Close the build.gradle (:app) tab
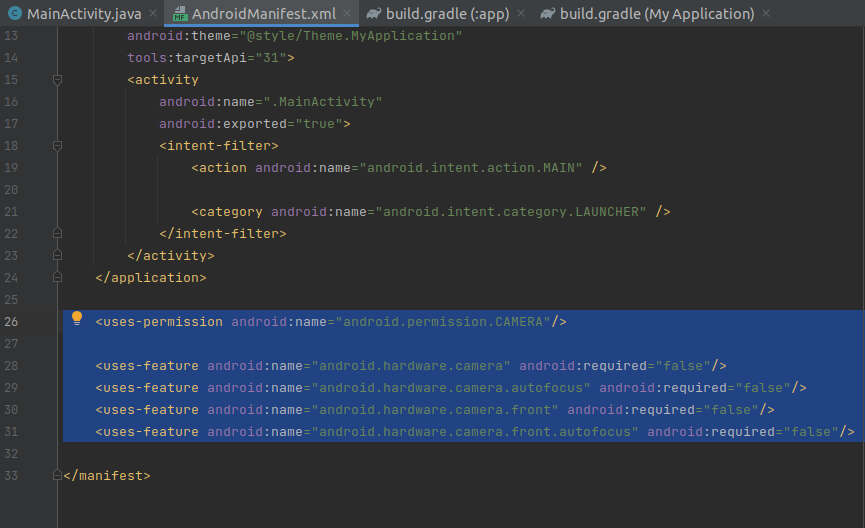Viewport: 865px width, 528px height. pos(525,14)
